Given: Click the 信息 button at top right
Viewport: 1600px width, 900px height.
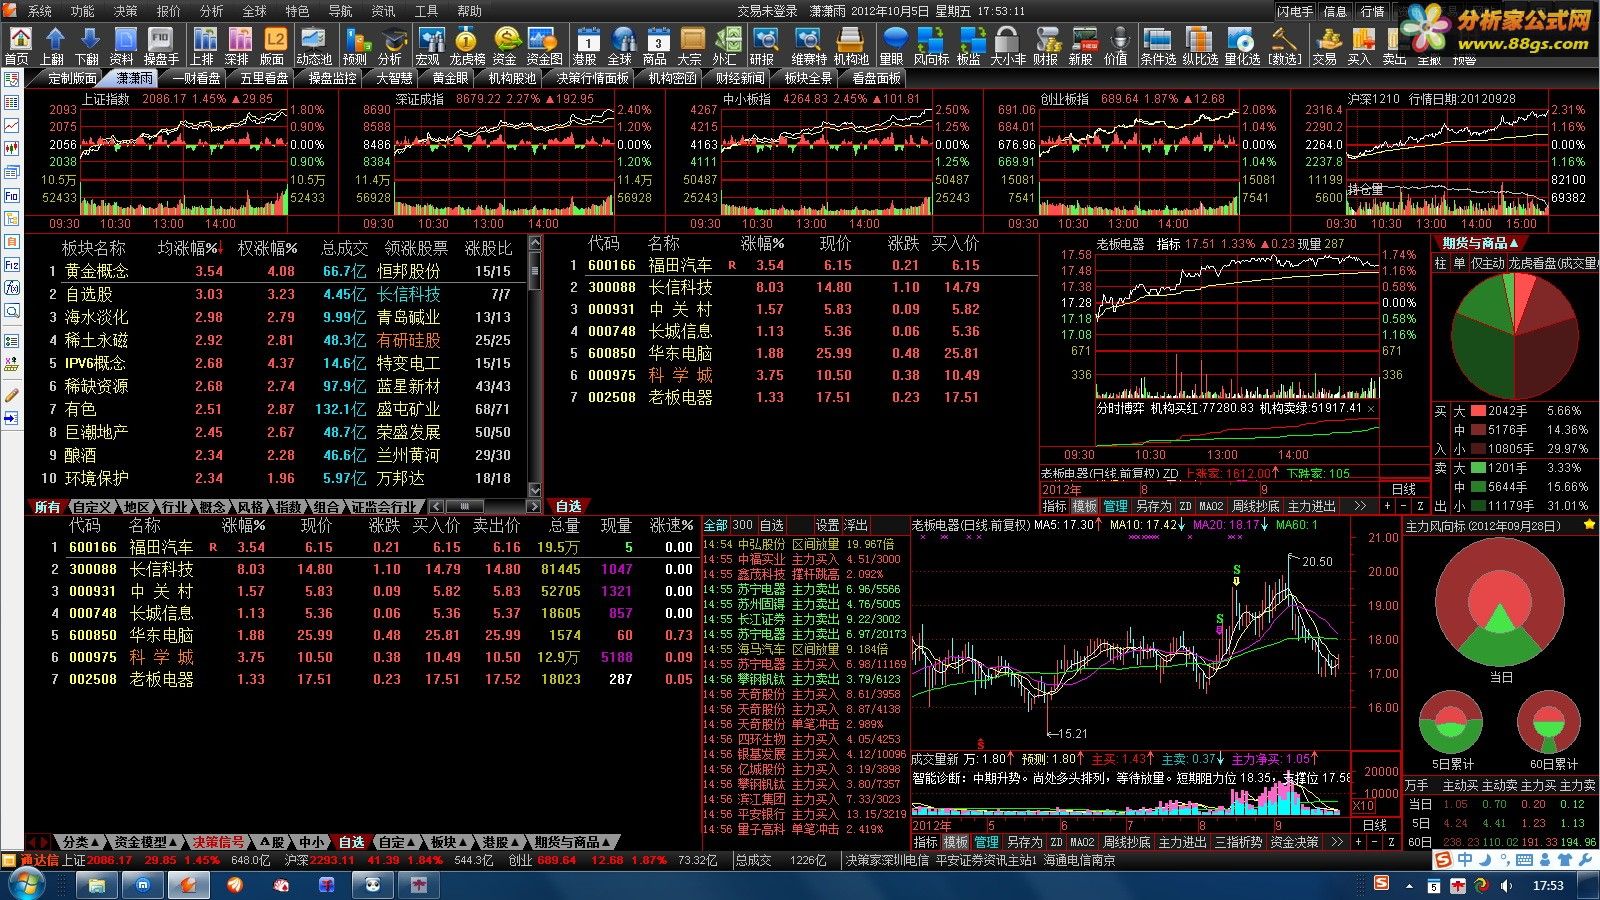Looking at the screenshot, I should (x=1335, y=11).
